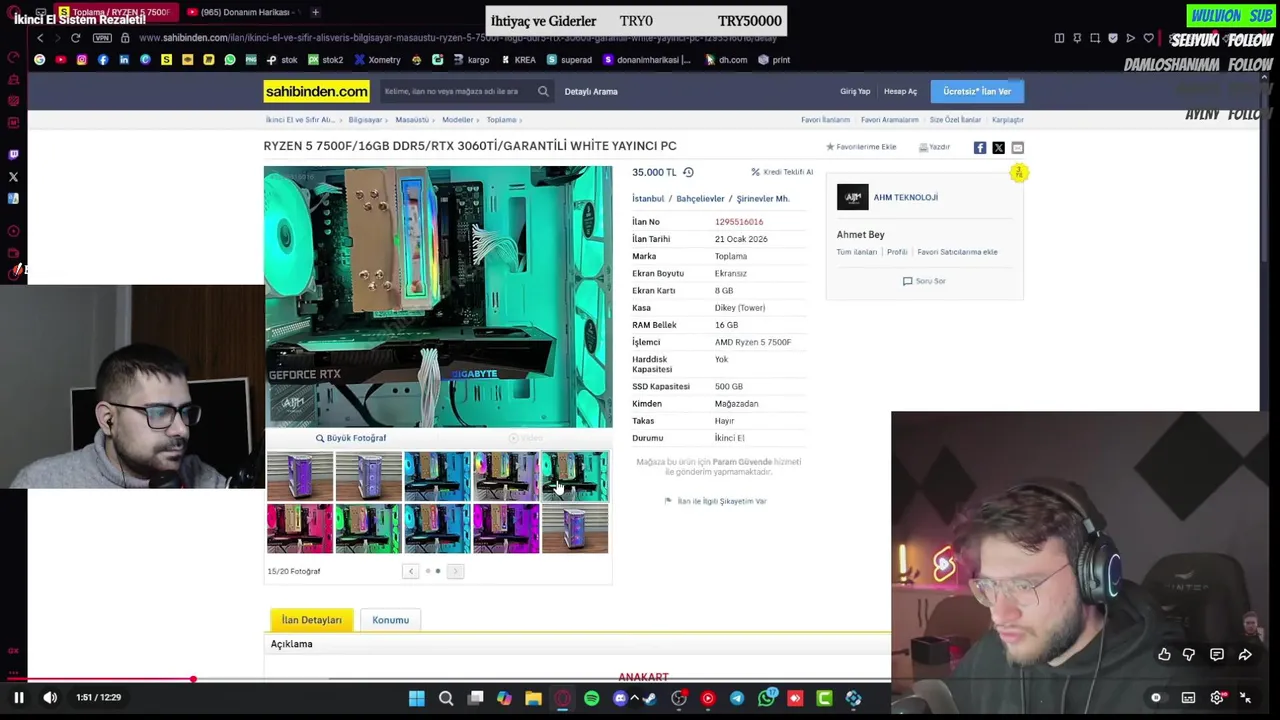The height and width of the screenshot is (720, 1280).
Task: Reload the page in the browser
Action: pyautogui.click(x=75, y=38)
